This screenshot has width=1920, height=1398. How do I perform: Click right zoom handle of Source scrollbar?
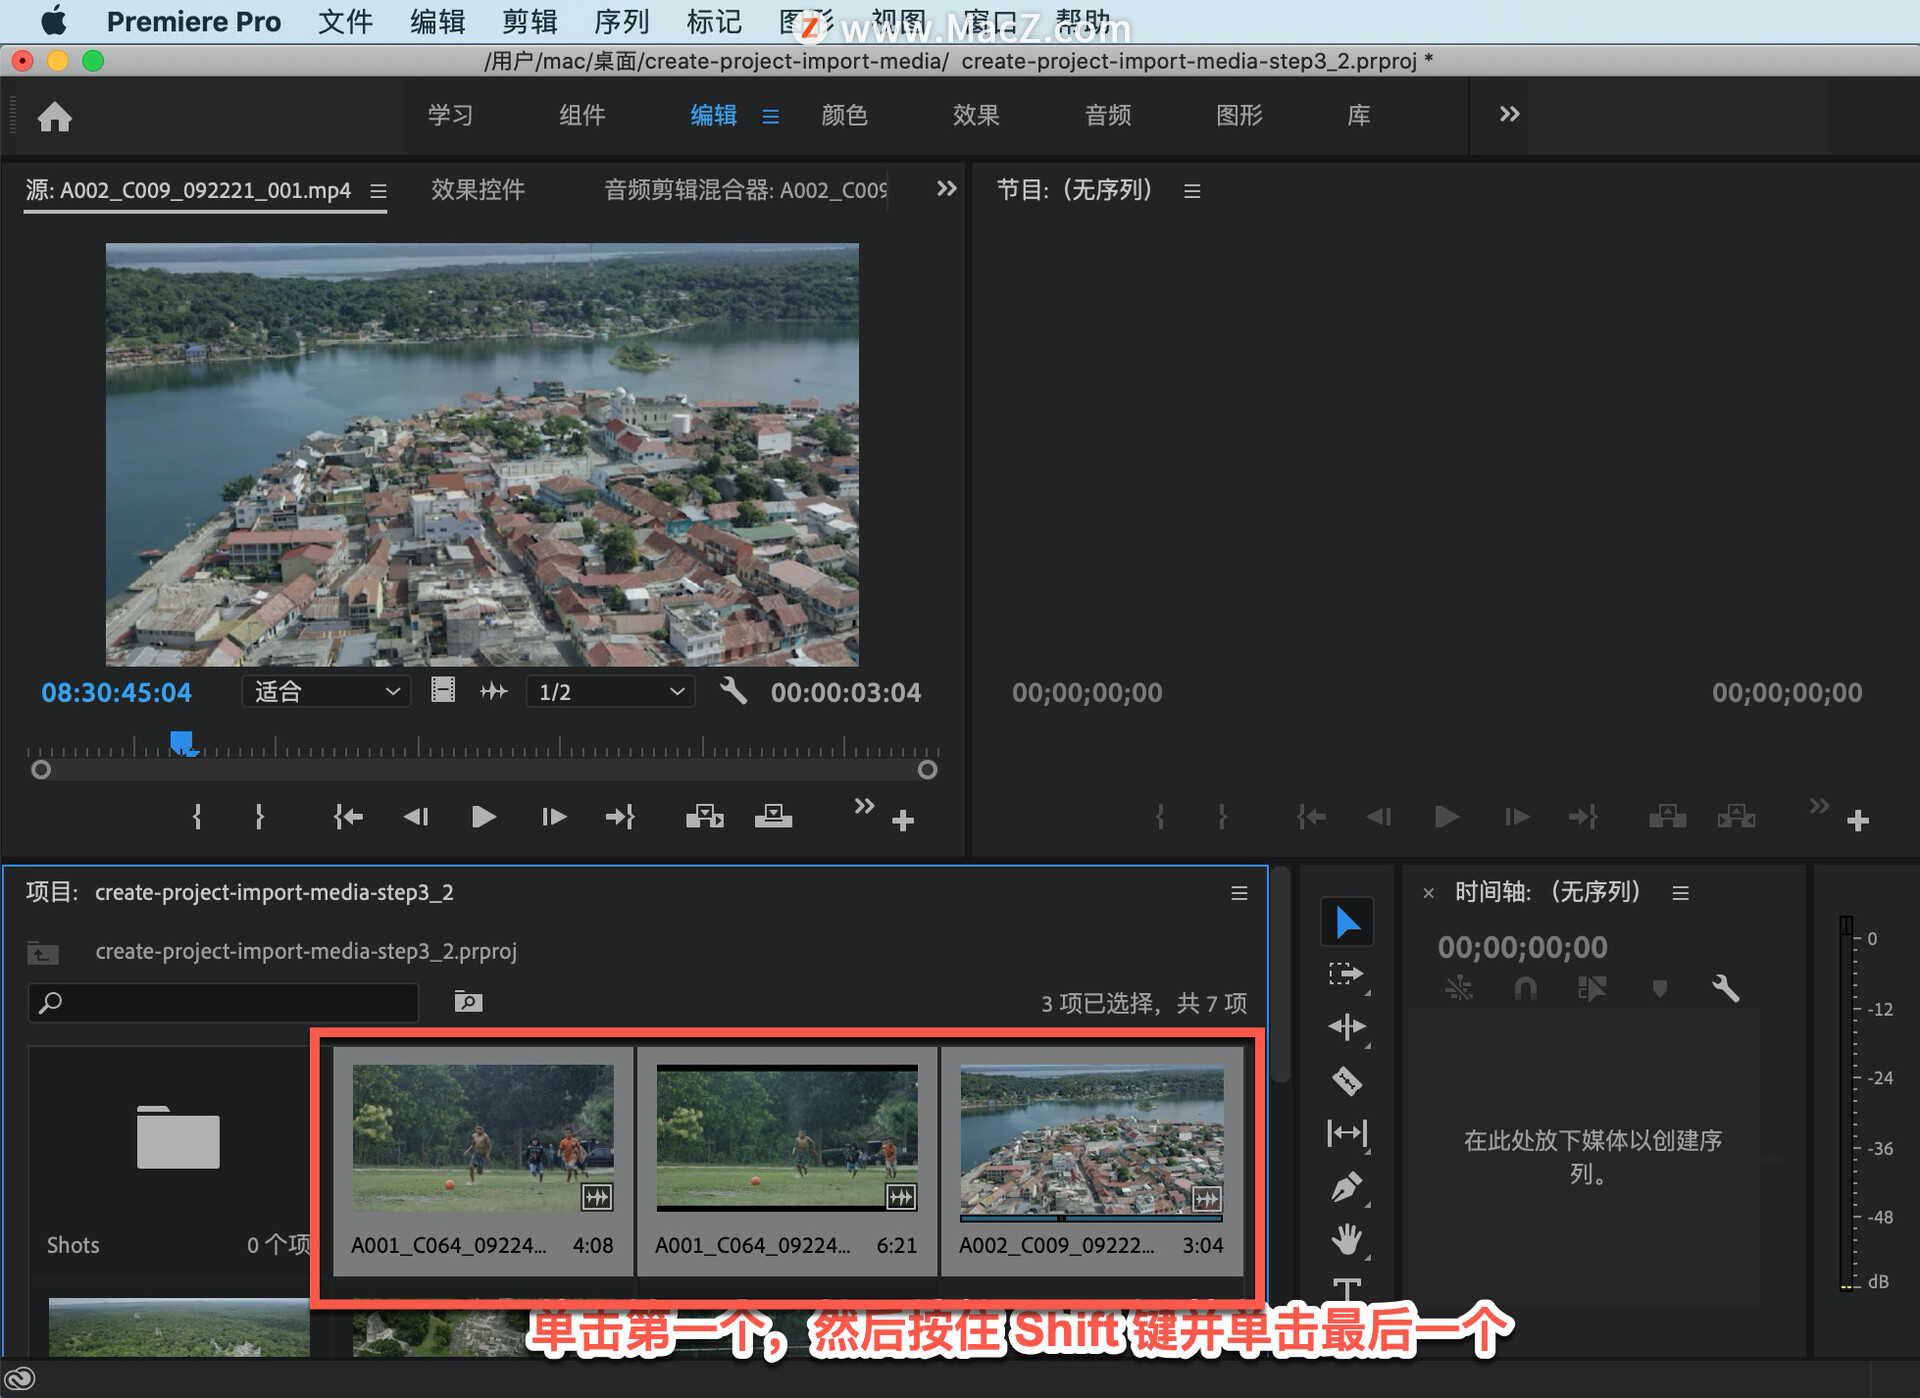927,769
